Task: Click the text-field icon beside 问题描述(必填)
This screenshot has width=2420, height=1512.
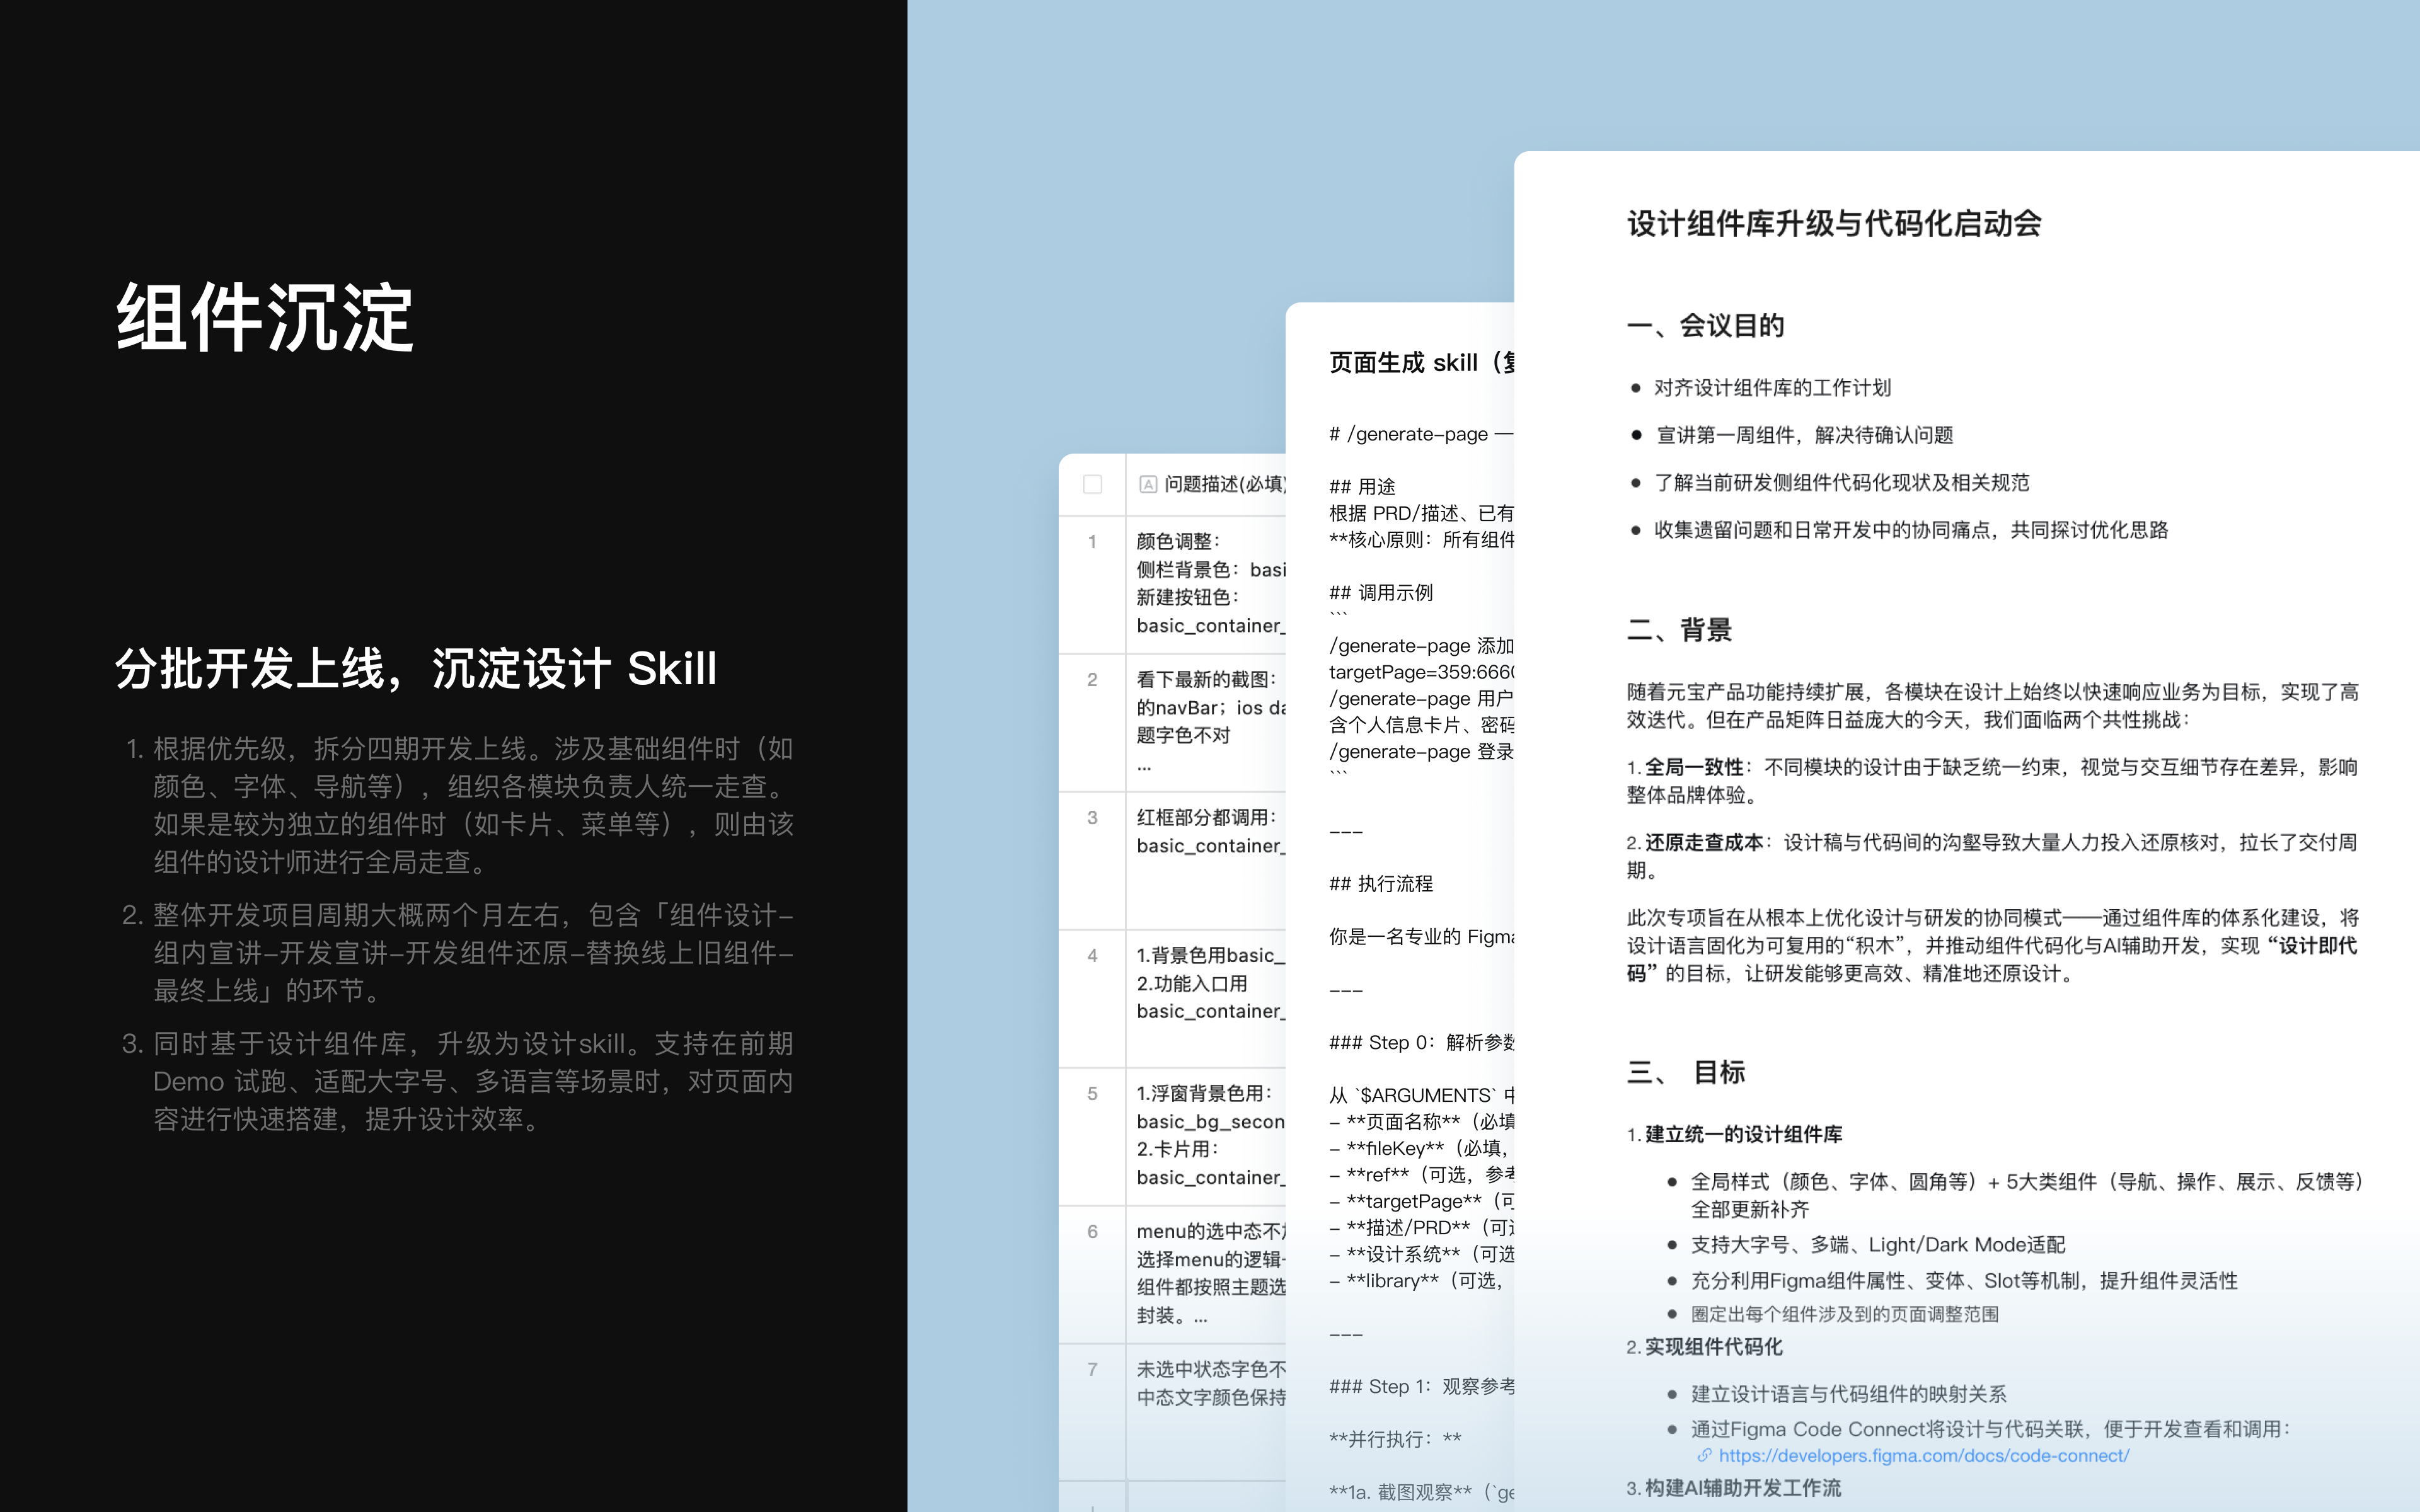Action: point(1148,484)
